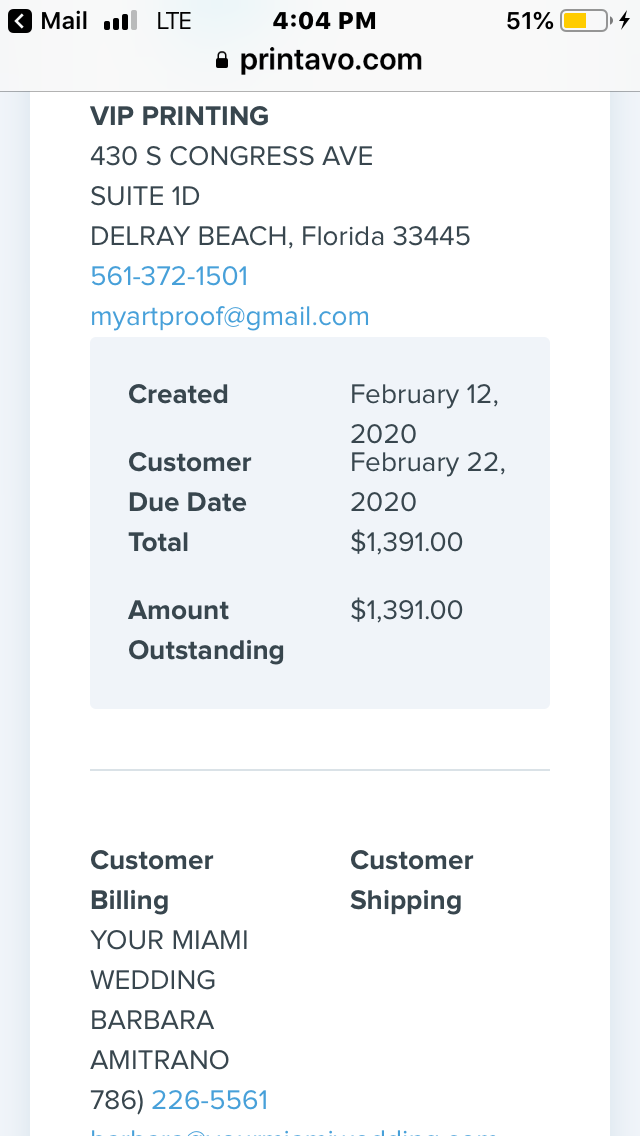Tap the VIP PRINTING company heading
The width and height of the screenshot is (640, 1136).
point(180,116)
